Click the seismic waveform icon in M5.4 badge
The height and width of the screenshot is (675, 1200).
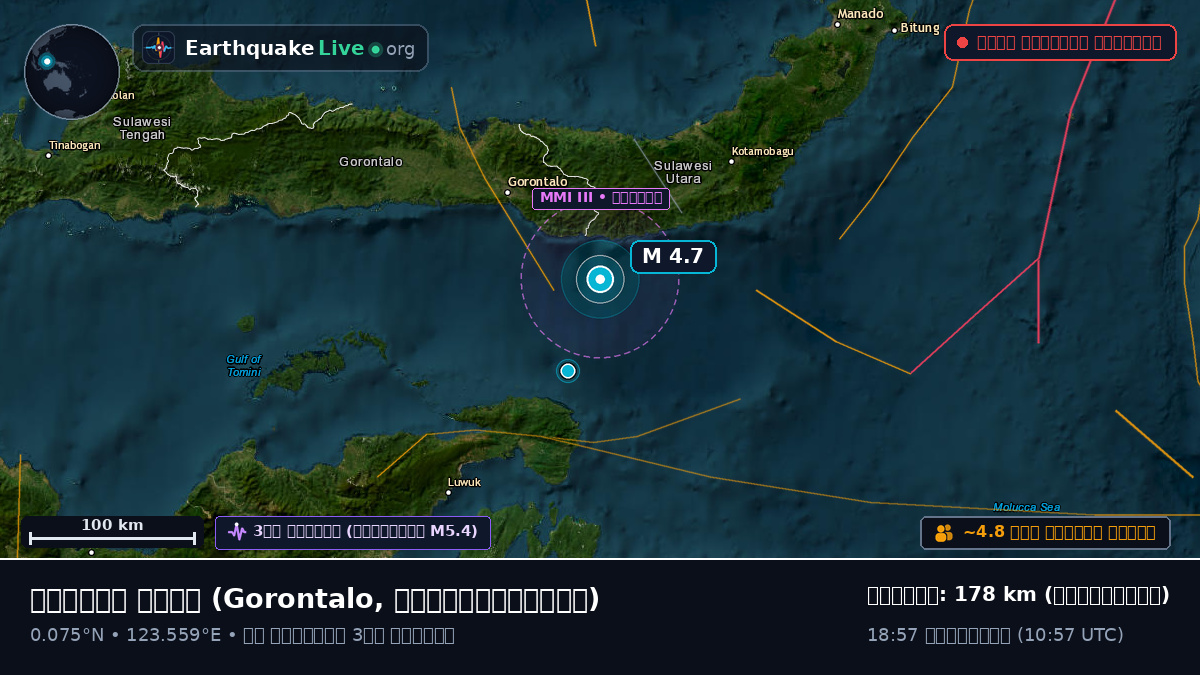click(x=237, y=532)
